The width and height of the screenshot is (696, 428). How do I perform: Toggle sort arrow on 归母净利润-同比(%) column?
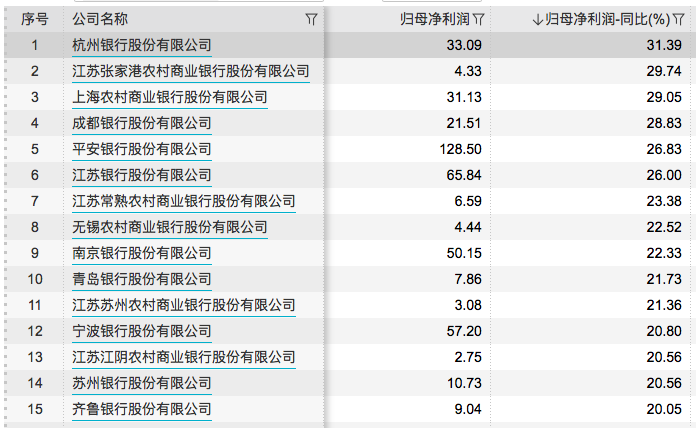point(538,20)
